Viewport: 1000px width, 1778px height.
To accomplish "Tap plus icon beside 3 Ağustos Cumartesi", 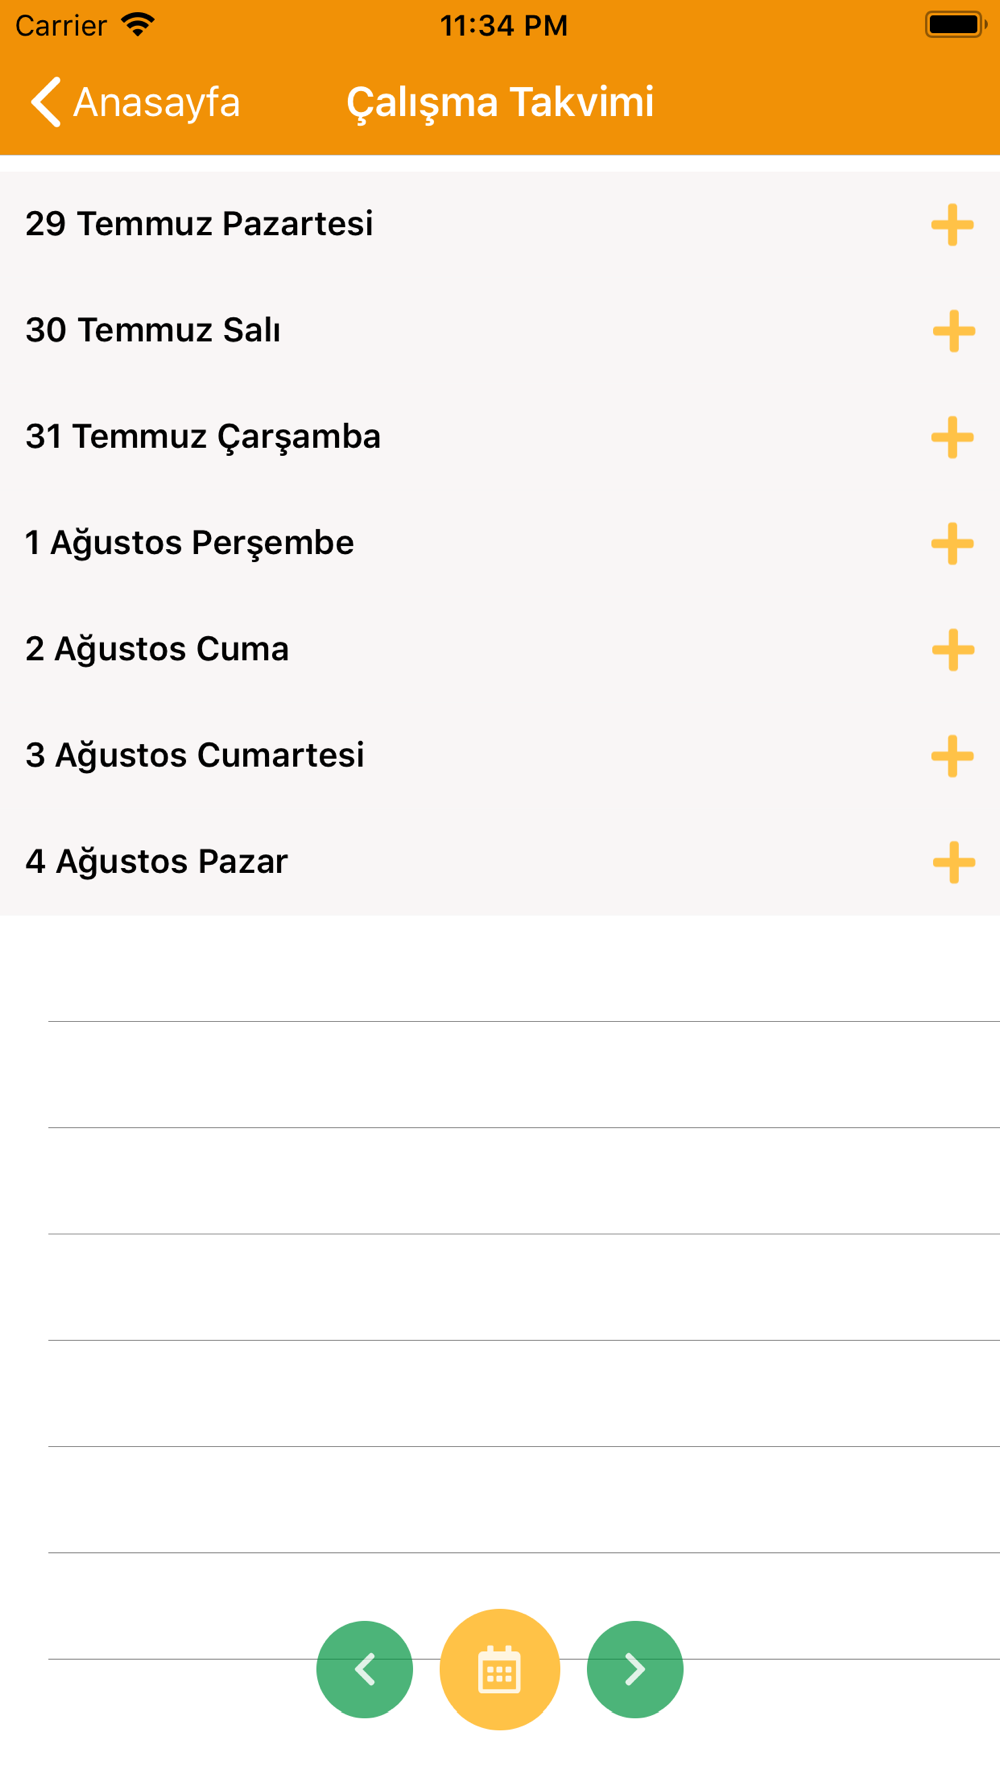I will [x=952, y=755].
